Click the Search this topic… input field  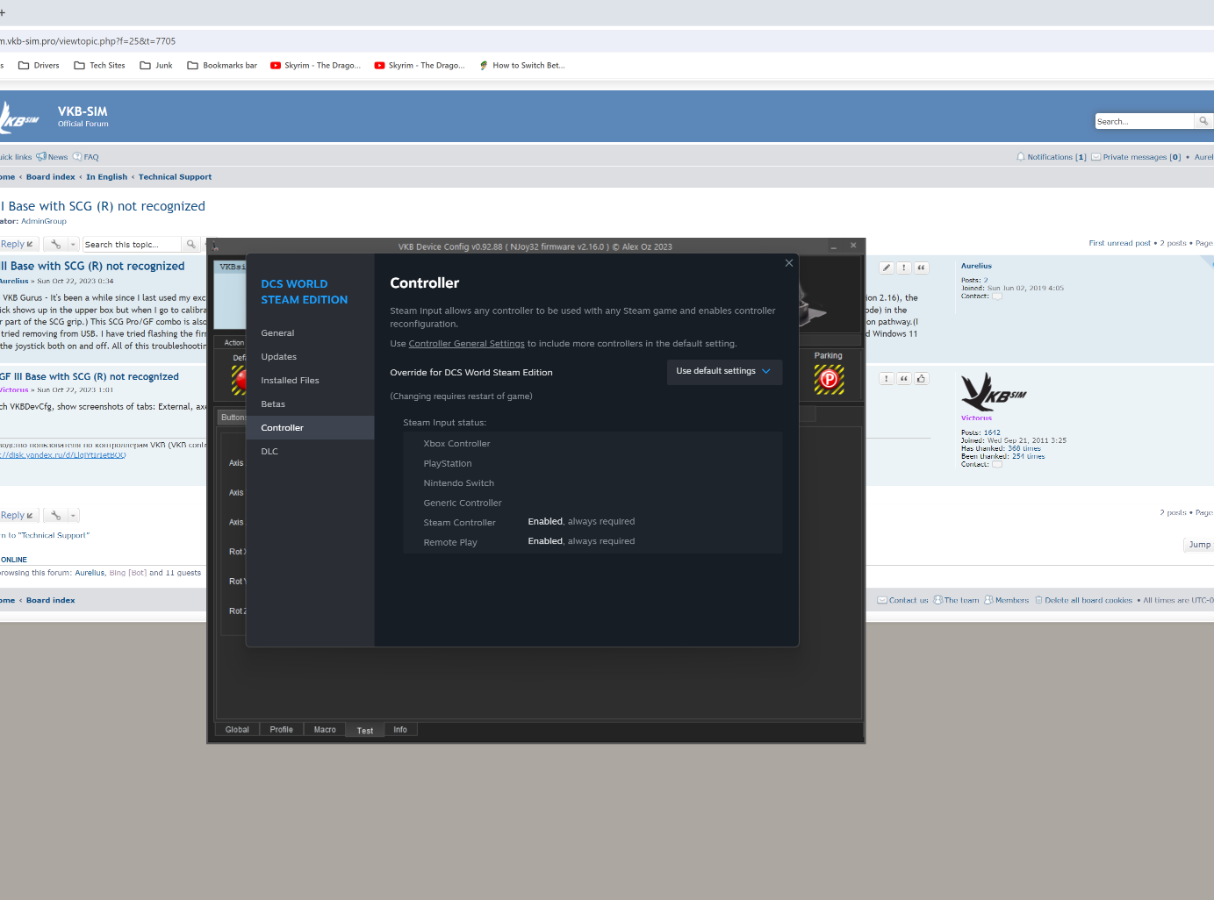point(131,244)
